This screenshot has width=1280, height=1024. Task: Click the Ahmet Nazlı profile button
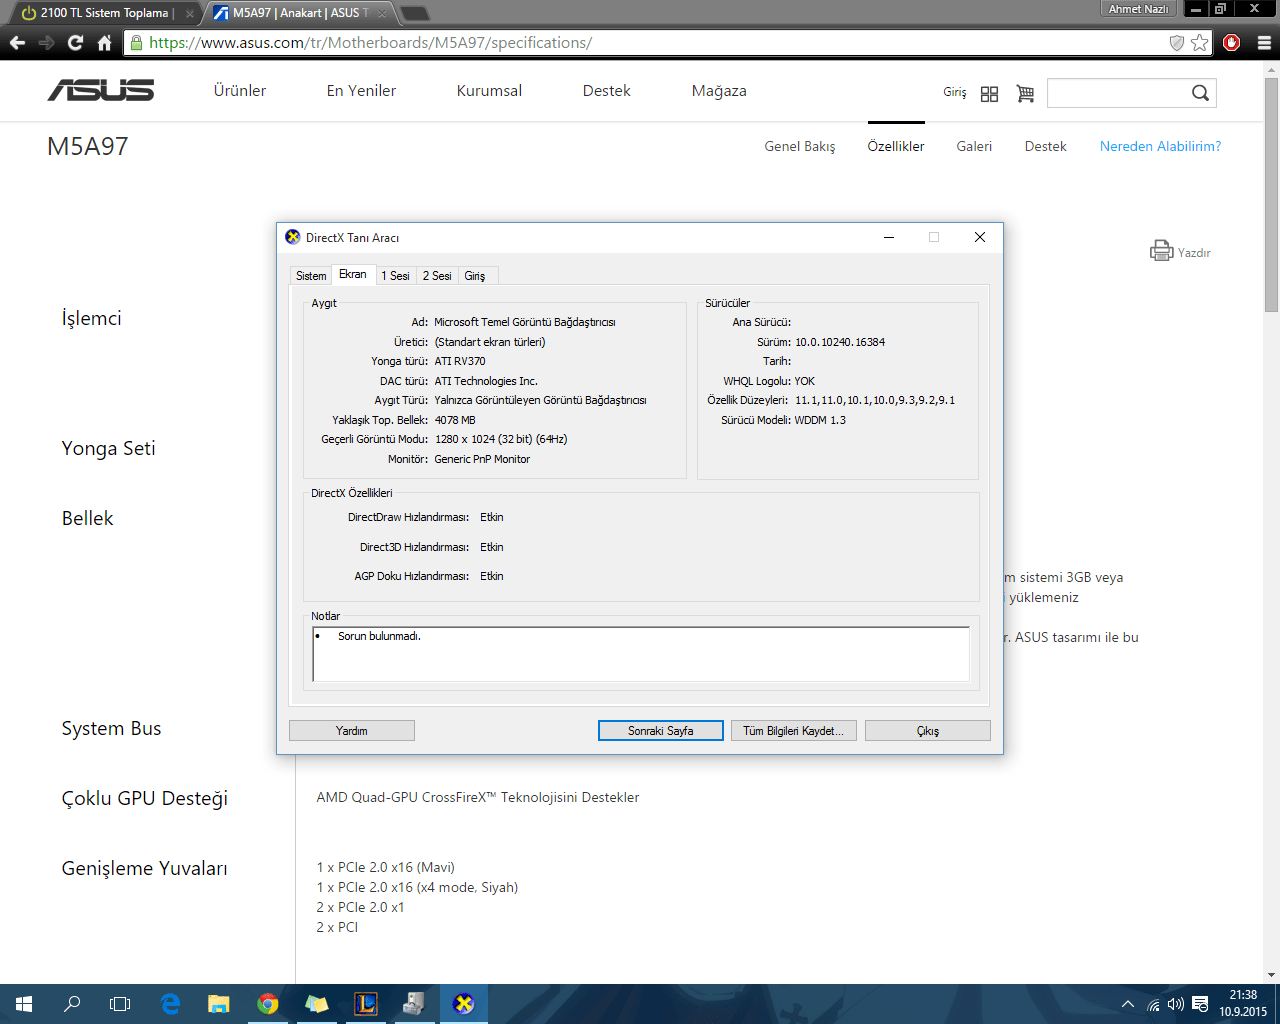[x=1139, y=9]
